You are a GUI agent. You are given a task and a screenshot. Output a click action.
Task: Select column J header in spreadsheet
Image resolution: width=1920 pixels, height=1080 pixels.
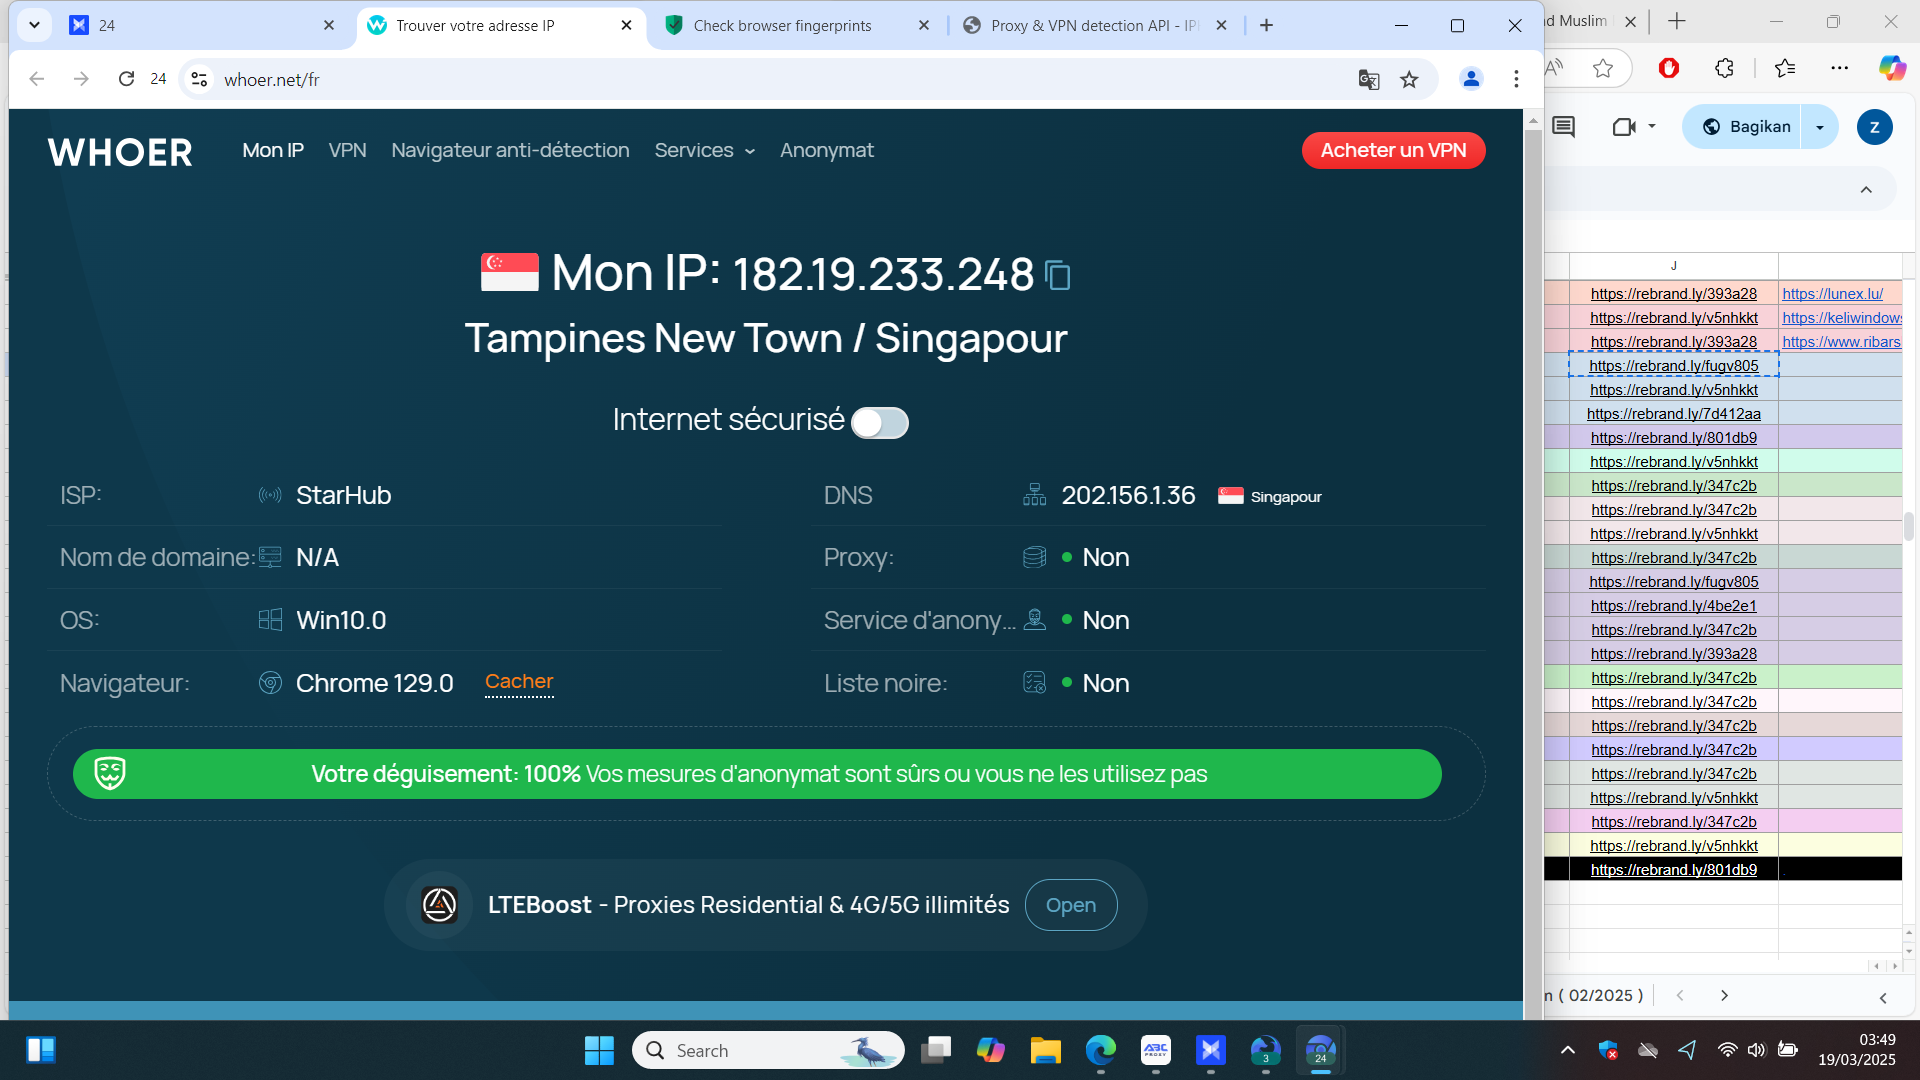pyautogui.click(x=1674, y=266)
